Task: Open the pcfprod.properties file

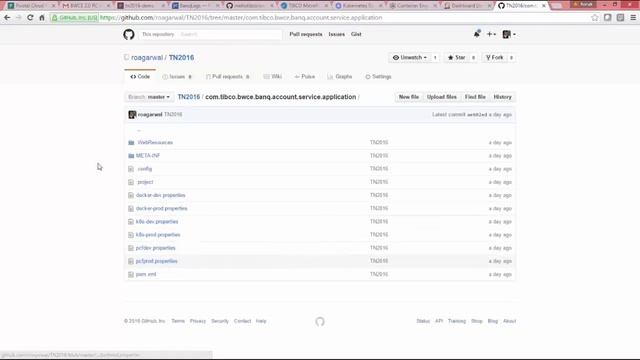Action: click(157, 261)
